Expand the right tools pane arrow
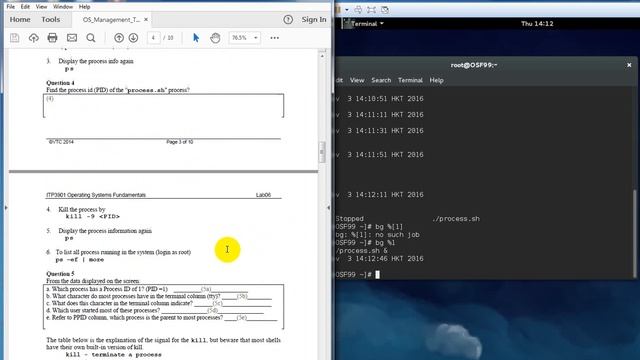This screenshot has width=640, height=360. coord(329,208)
